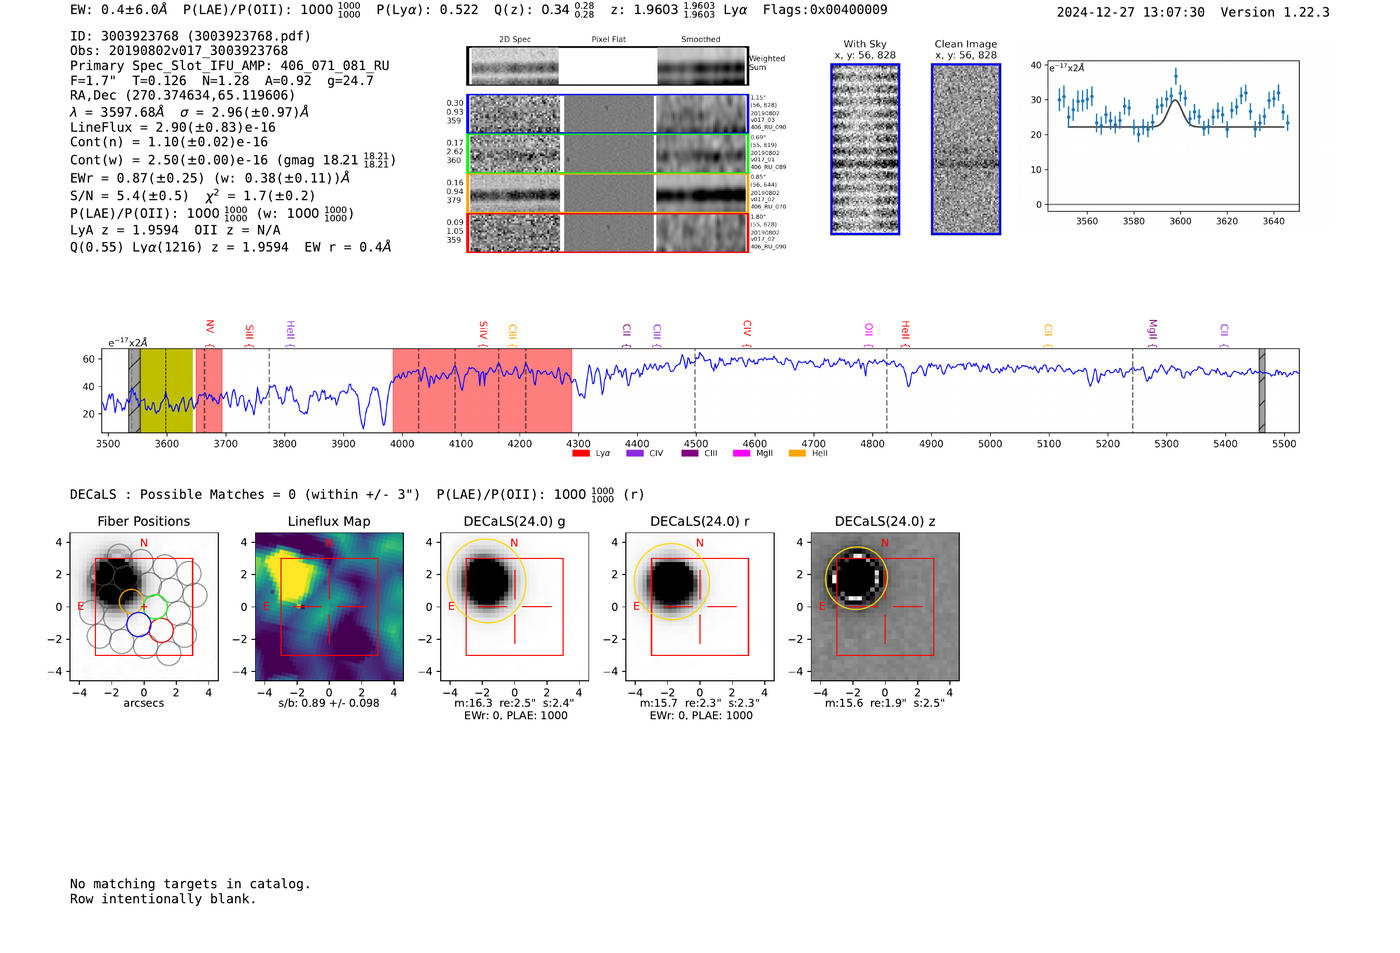The height and width of the screenshot is (953, 1400).
Task: Select the Lineflux Map image
Action: click(x=329, y=607)
